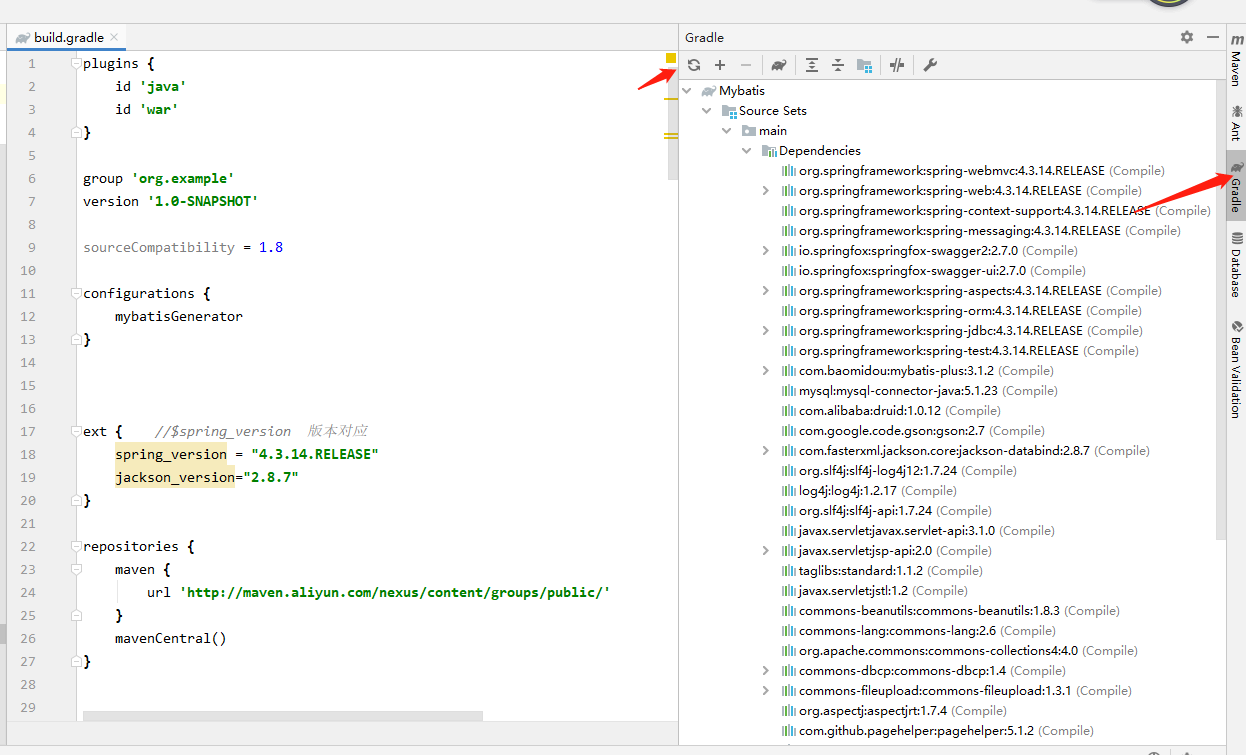This screenshot has height=755, width=1246.
Task: Fold the plugins block at line 1
Action: click(75, 64)
